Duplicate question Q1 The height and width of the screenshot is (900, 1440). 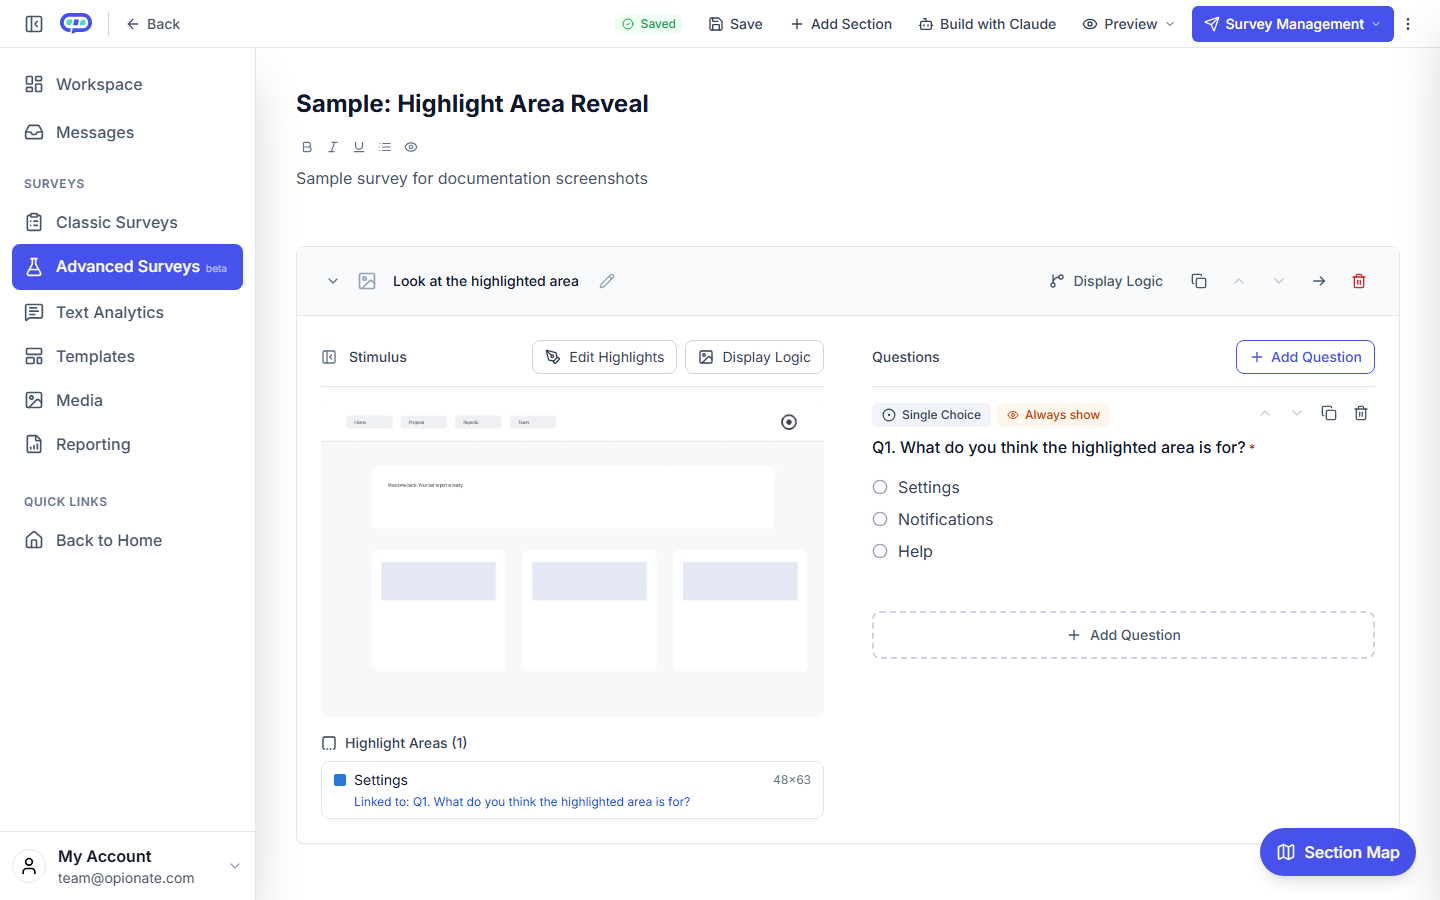[1329, 413]
